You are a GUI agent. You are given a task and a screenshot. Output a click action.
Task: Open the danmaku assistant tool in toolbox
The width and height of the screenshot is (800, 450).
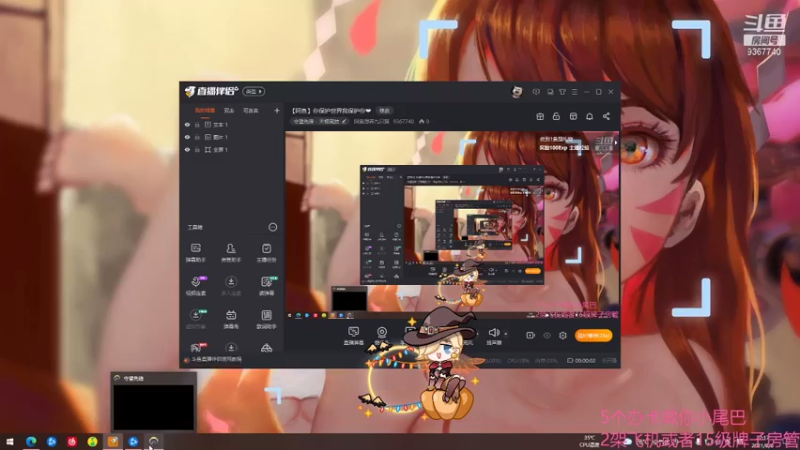195,253
